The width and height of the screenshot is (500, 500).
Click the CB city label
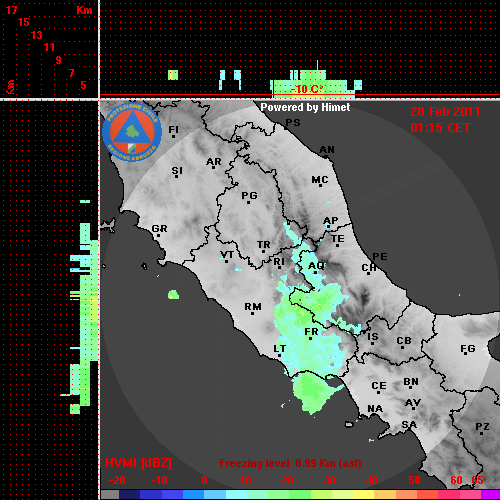tap(404, 341)
